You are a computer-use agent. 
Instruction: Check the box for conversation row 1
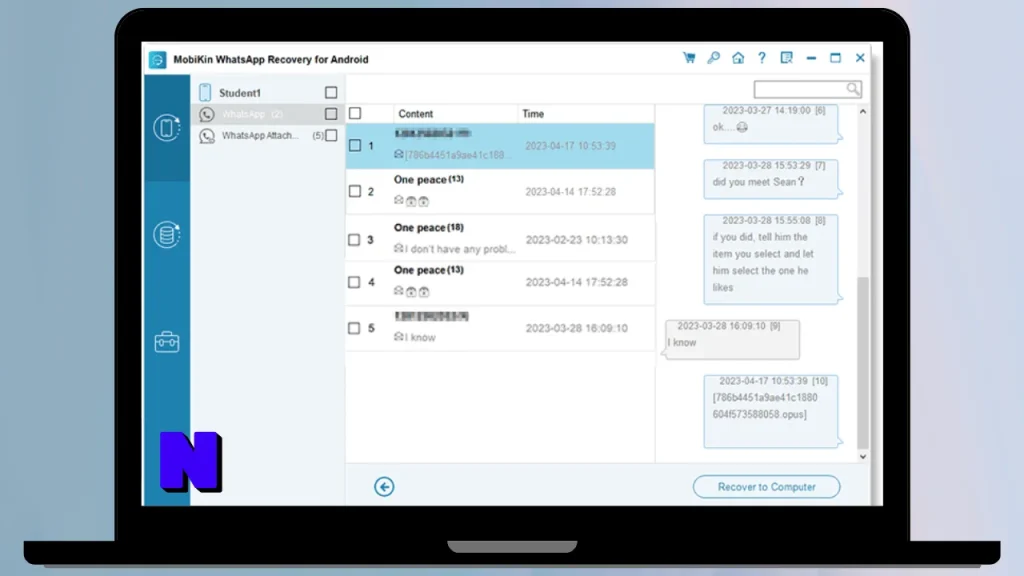355,146
